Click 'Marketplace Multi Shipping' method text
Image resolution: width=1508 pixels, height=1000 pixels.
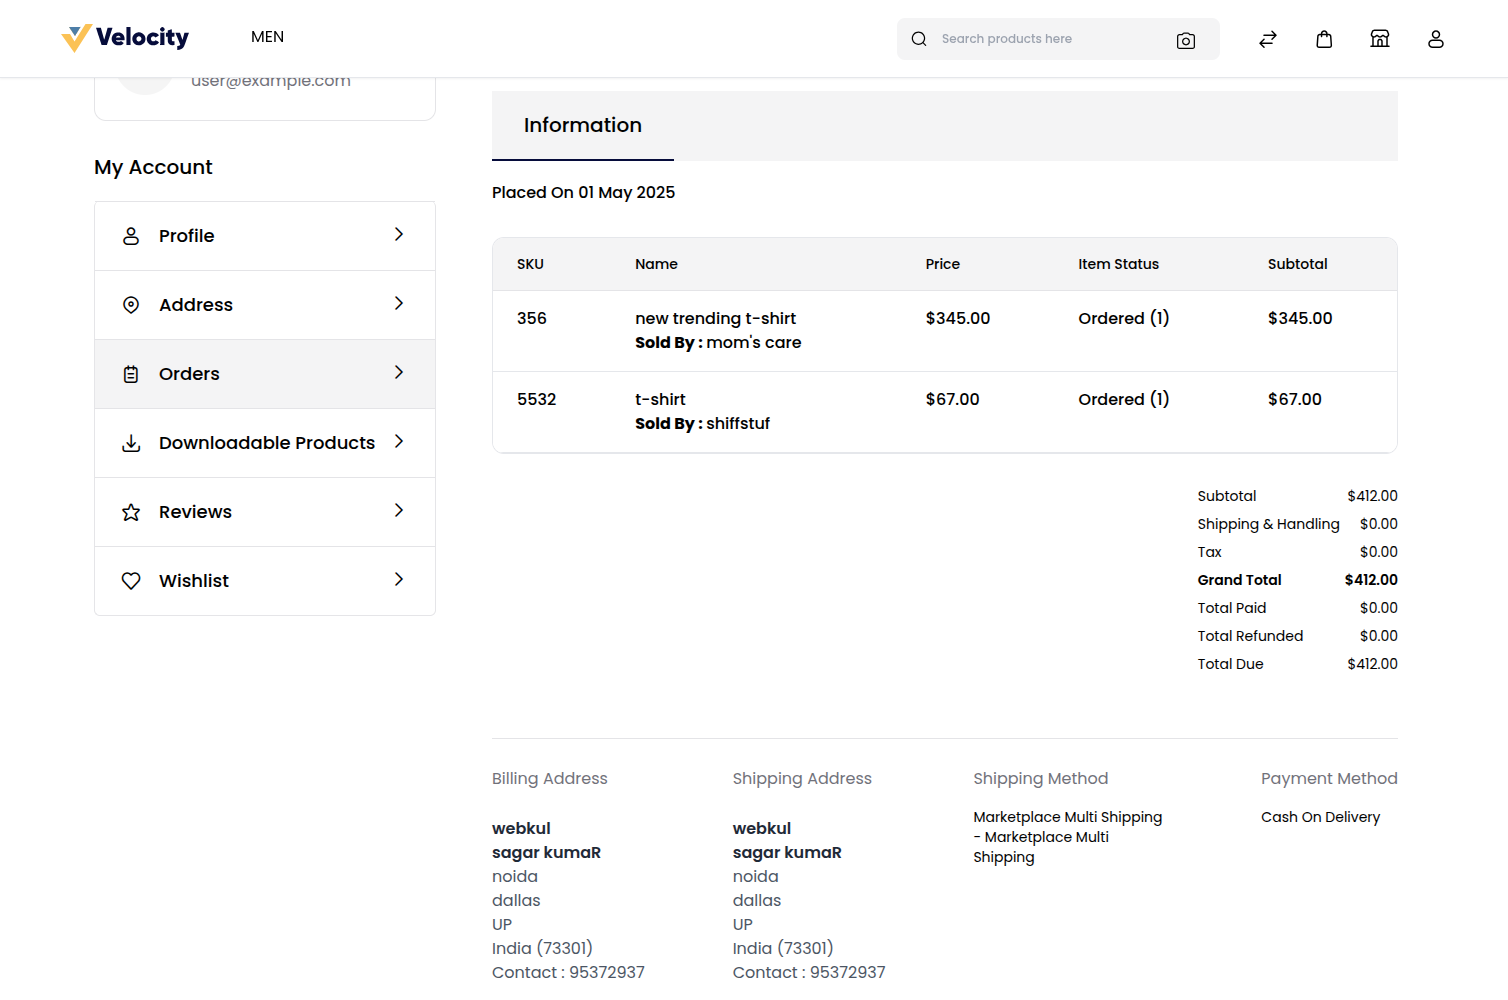(x=1068, y=837)
